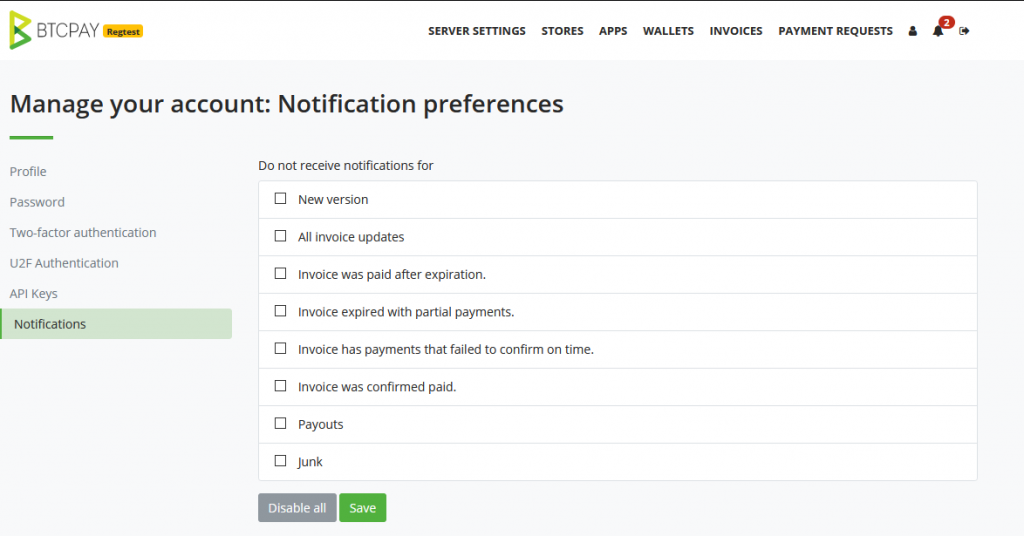1024x536 pixels.
Task: Click the Disable all button
Action: [x=297, y=508]
